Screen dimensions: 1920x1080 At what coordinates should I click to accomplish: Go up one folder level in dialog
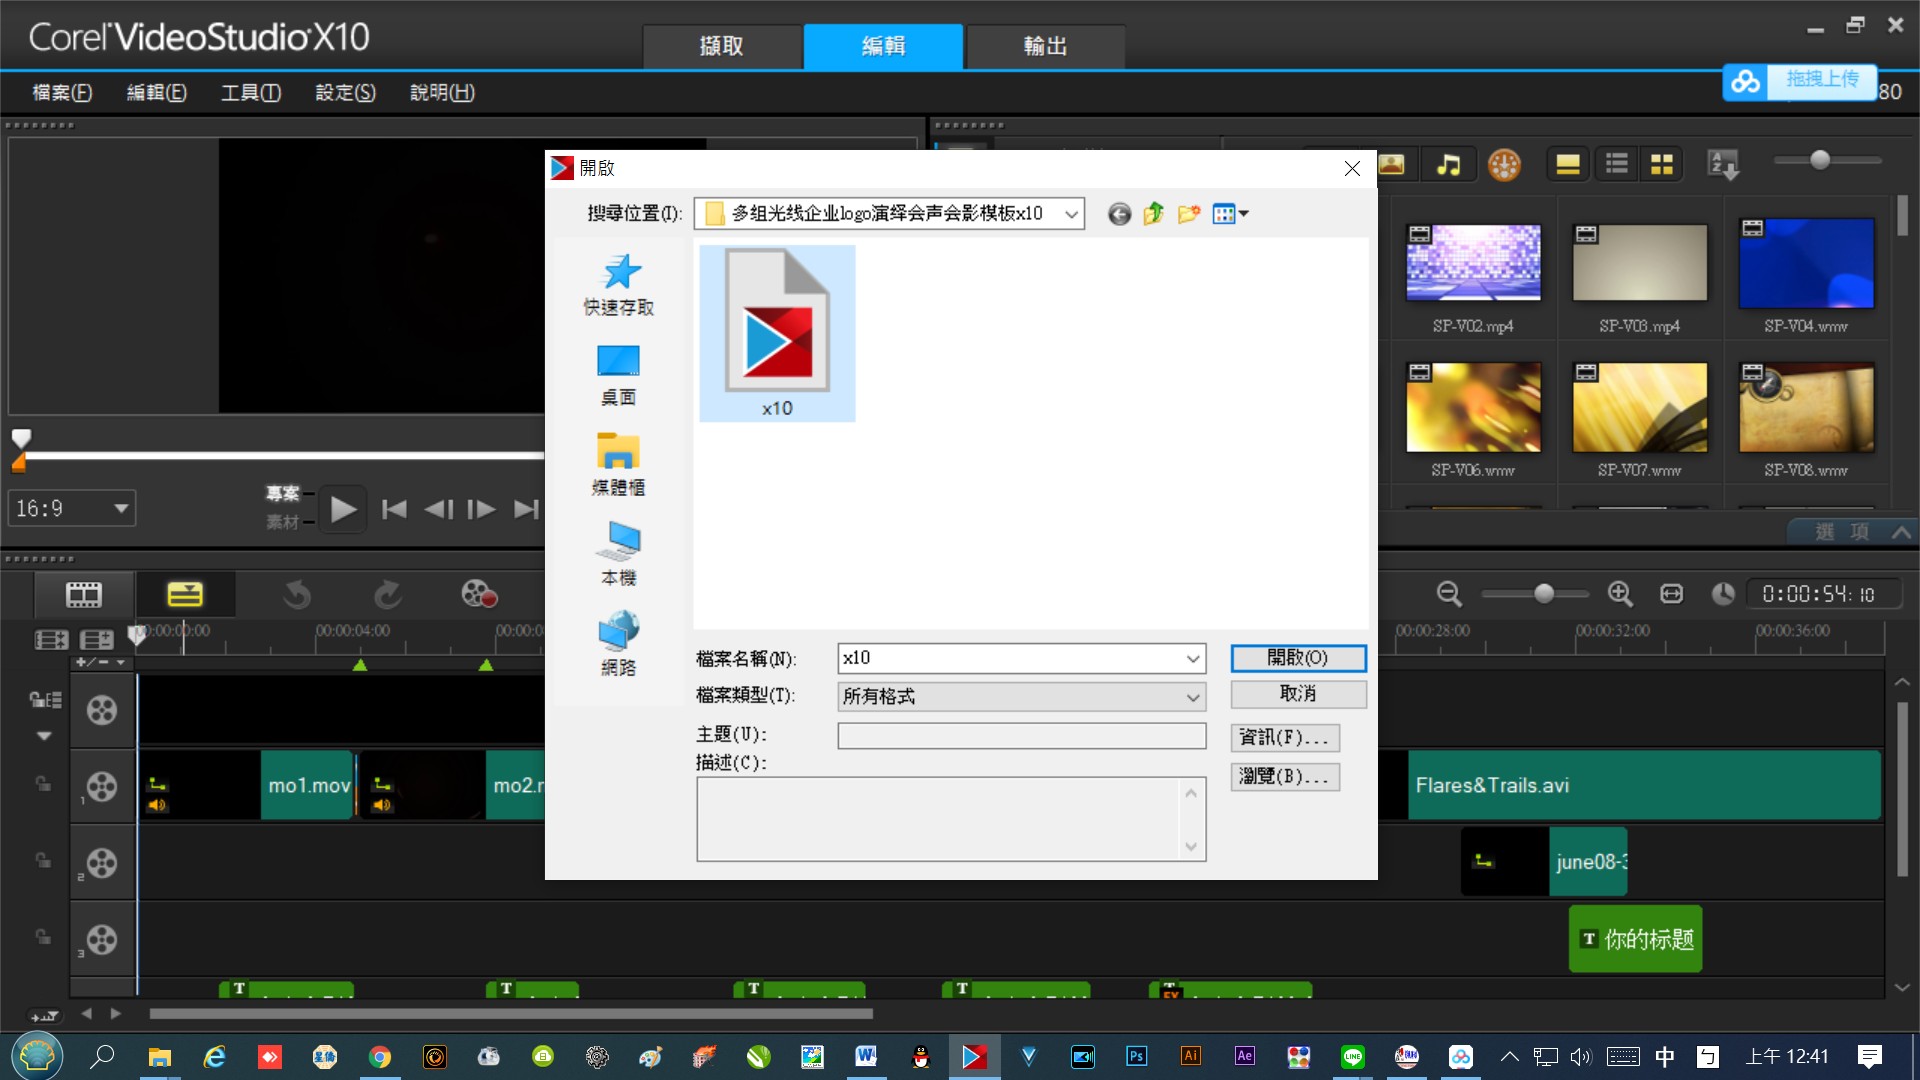[1154, 214]
